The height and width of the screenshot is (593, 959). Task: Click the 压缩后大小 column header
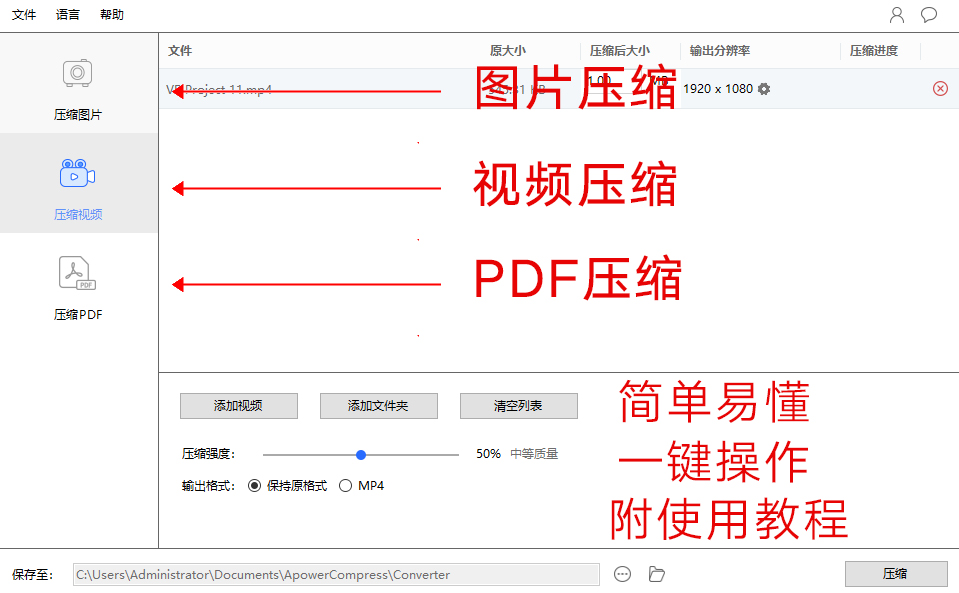click(620, 51)
